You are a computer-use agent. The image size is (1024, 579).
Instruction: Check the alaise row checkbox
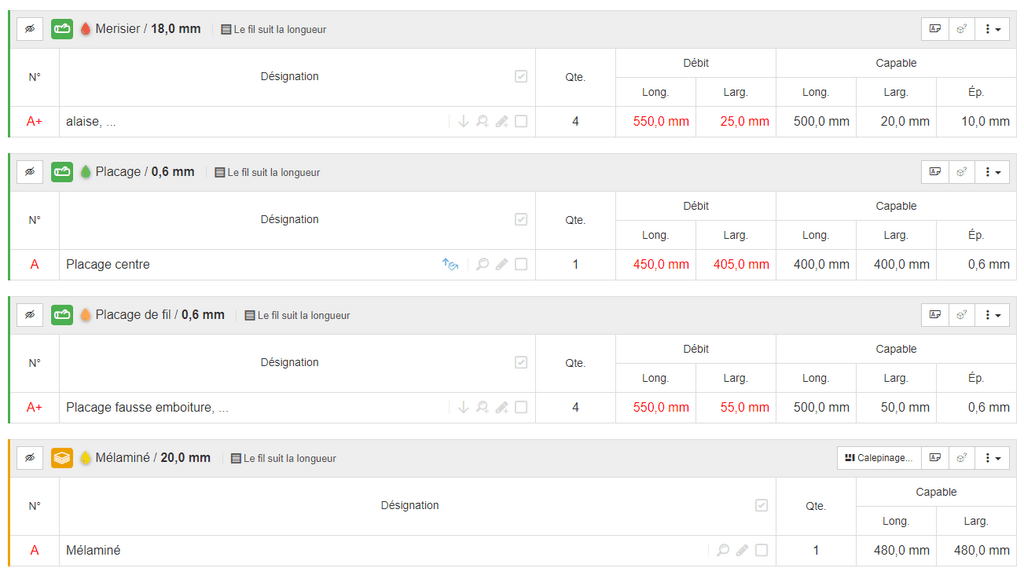pyautogui.click(x=521, y=121)
